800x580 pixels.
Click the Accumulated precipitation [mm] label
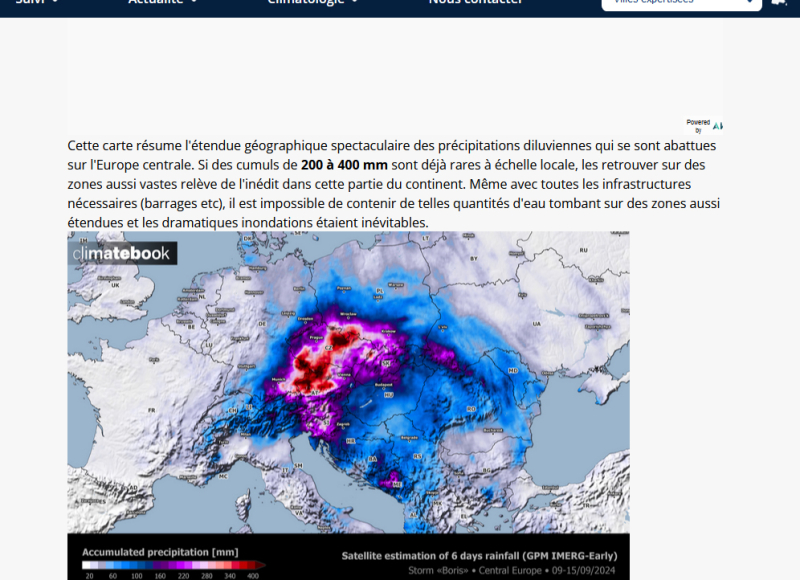click(x=159, y=551)
